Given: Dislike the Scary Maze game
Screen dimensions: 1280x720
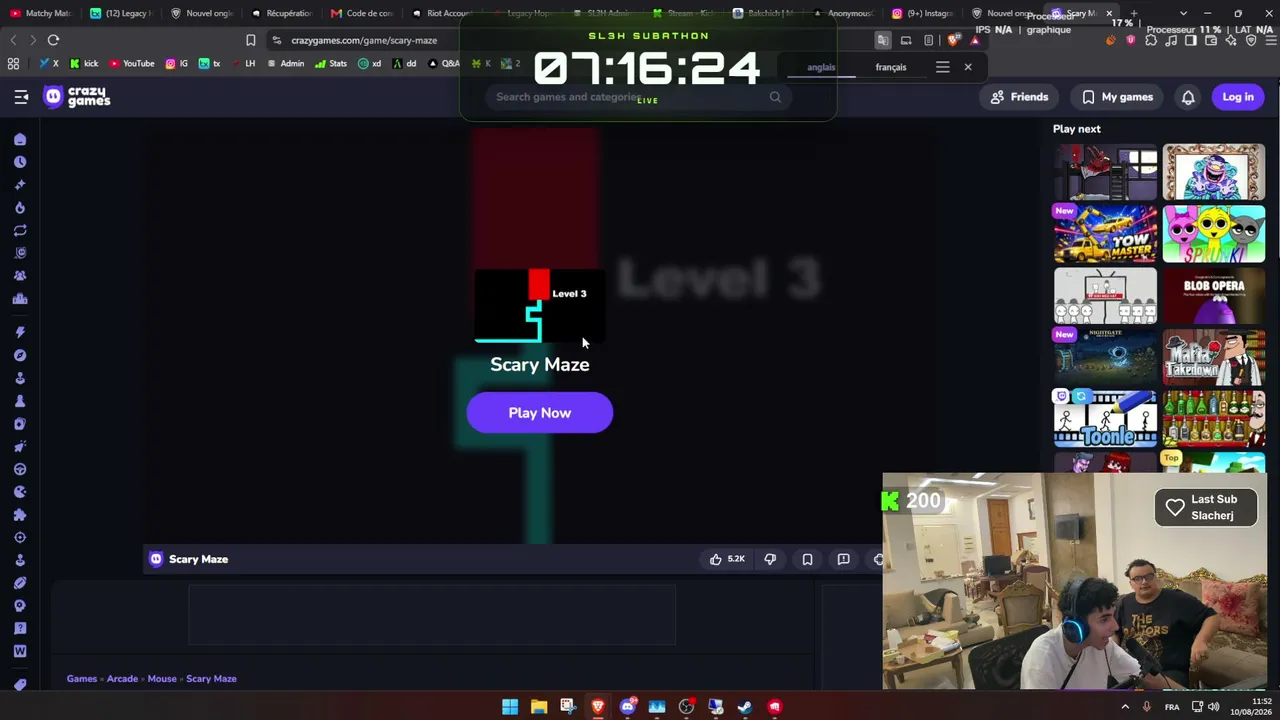Looking at the screenshot, I should [x=770, y=559].
